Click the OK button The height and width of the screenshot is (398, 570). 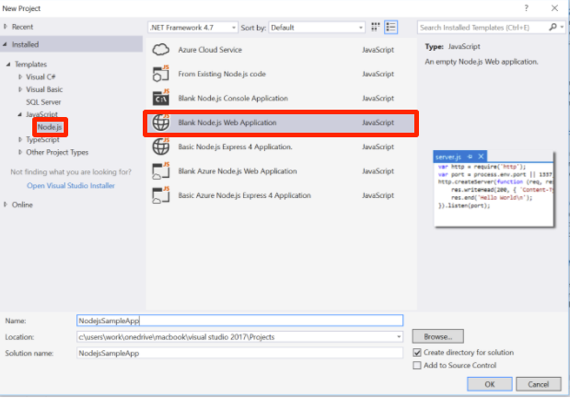[x=490, y=384]
